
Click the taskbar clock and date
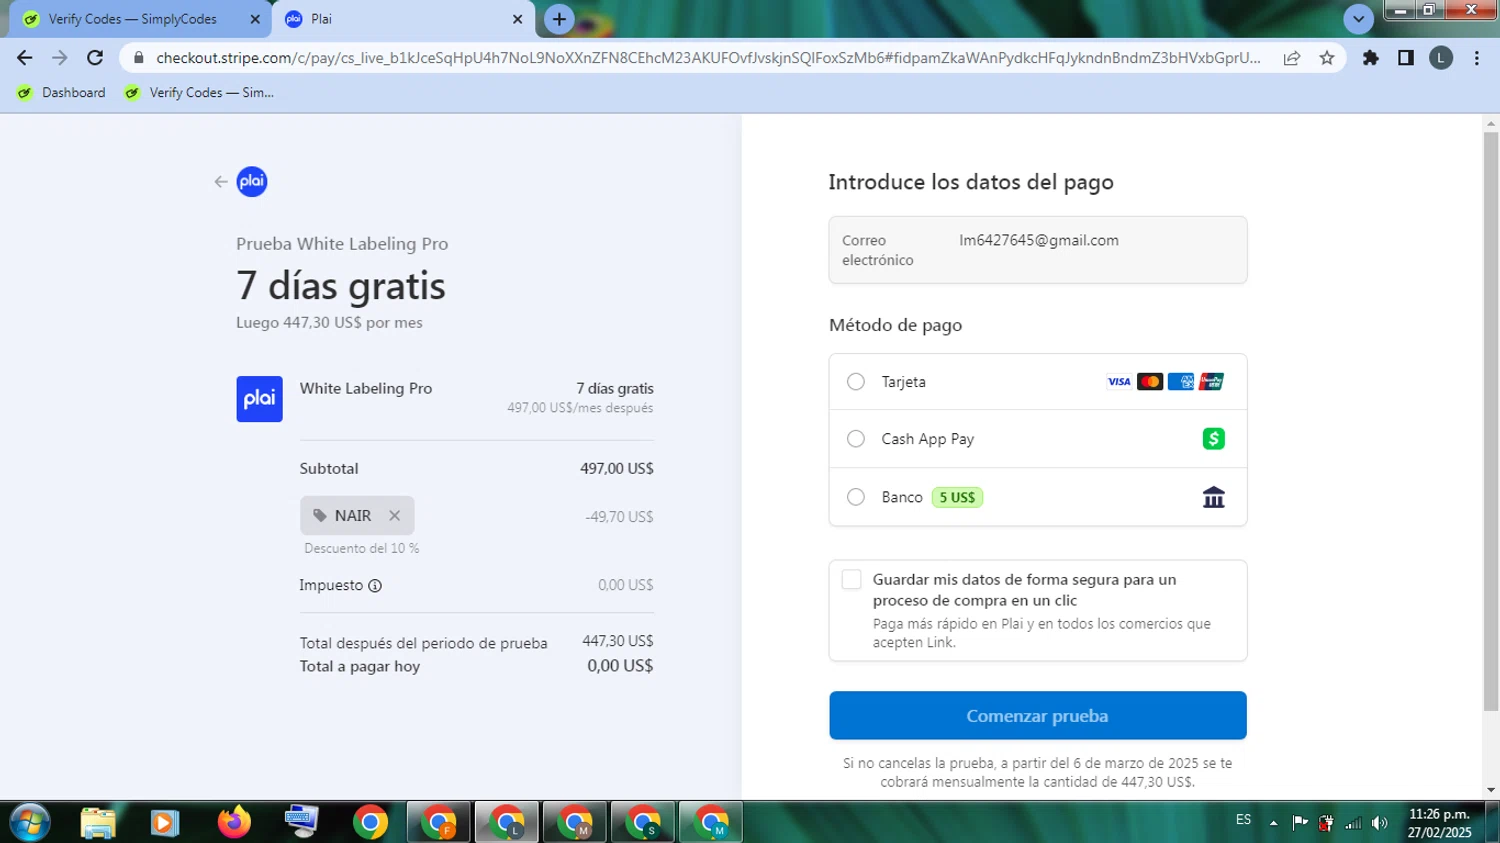1439,823
